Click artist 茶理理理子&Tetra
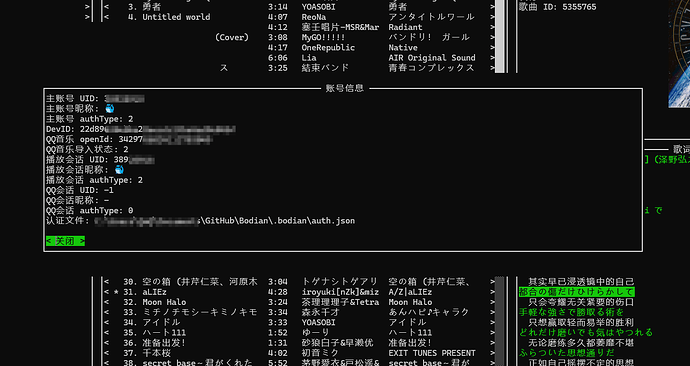 click(340, 302)
